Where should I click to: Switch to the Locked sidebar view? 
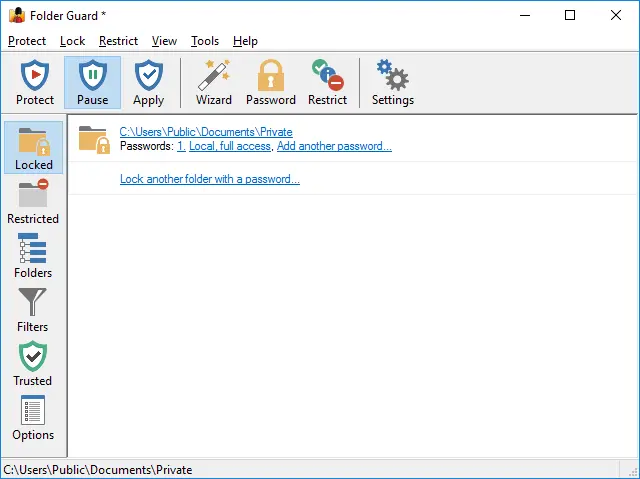[34, 148]
